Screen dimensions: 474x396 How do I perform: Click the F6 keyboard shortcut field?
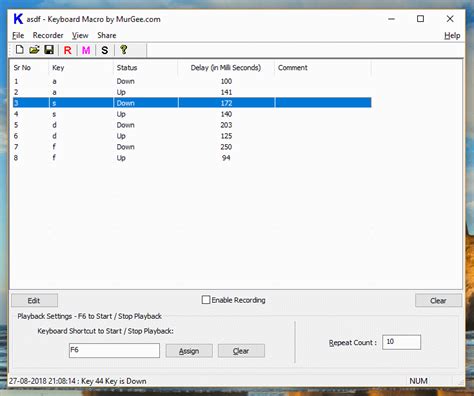[114, 350]
